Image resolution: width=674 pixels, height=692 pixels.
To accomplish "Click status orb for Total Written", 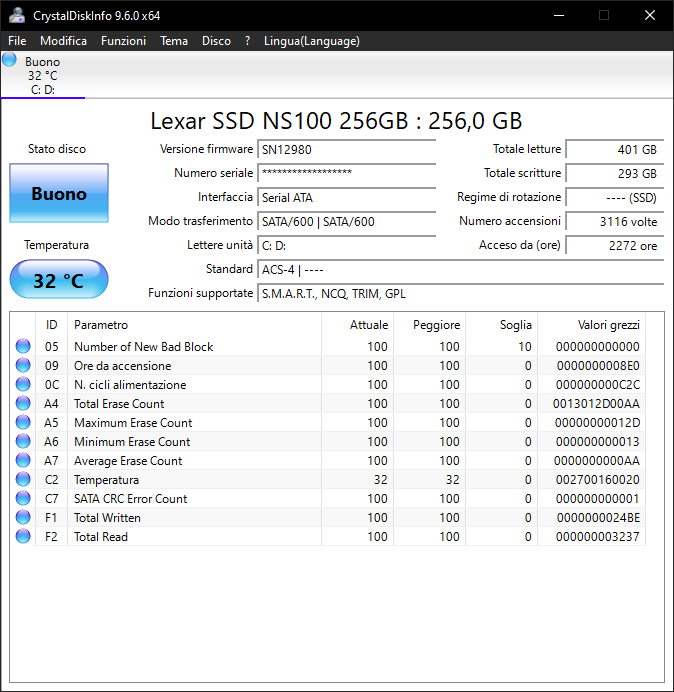I will coord(23,517).
